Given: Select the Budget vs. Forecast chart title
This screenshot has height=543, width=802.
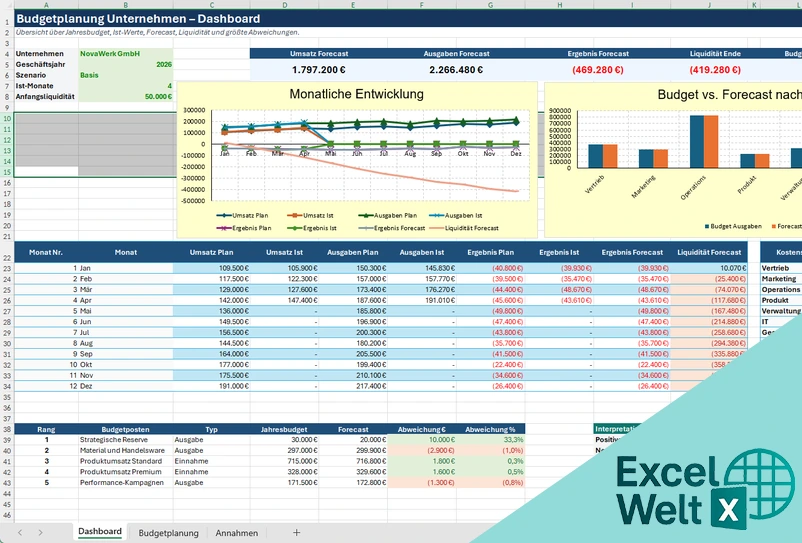Looking at the screenshot, I should (x=729, y=95).
